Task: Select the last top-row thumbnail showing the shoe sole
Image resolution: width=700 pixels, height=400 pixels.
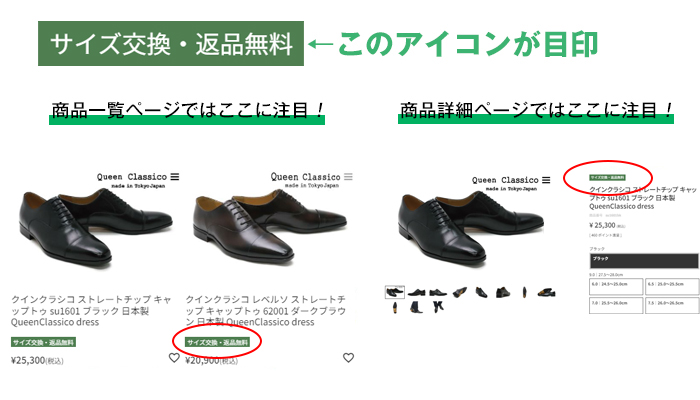Action: click(546, 292)
